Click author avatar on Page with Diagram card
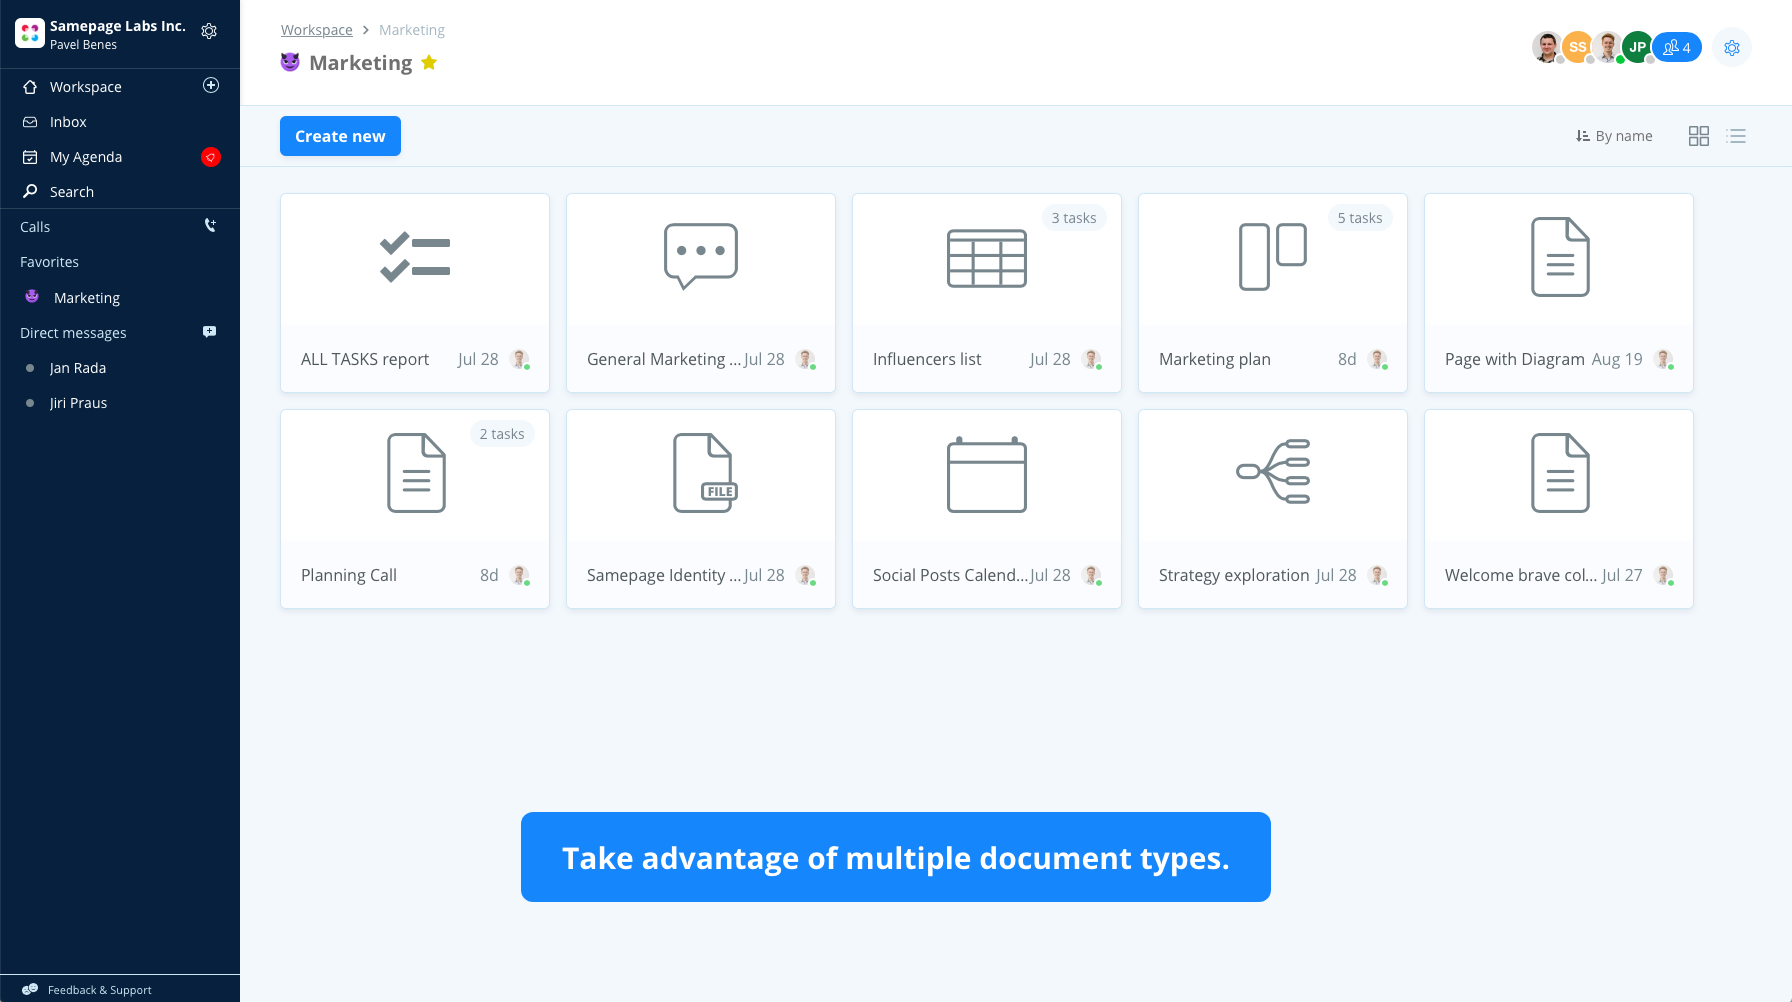This screenshot has height=1002, width=1792. 1664,359
